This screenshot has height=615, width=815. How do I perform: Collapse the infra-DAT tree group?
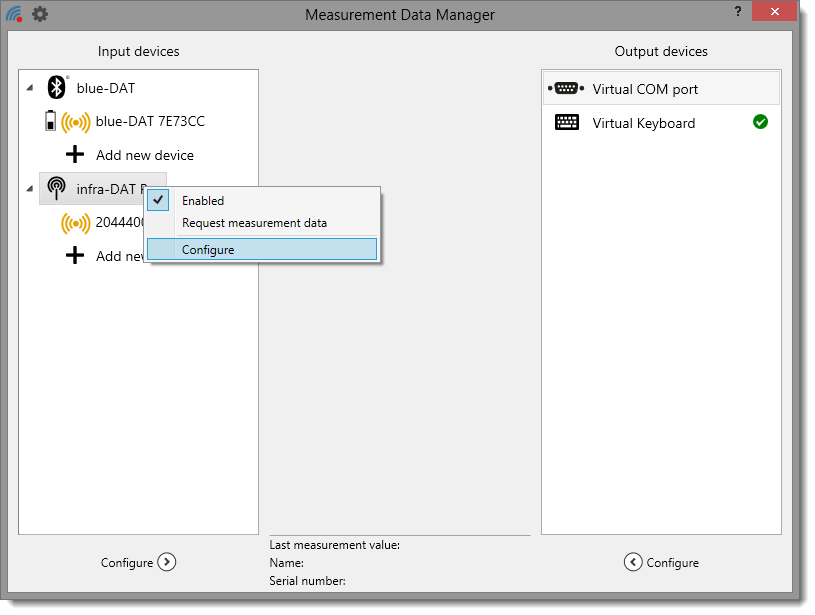click(x=29, y=189)
